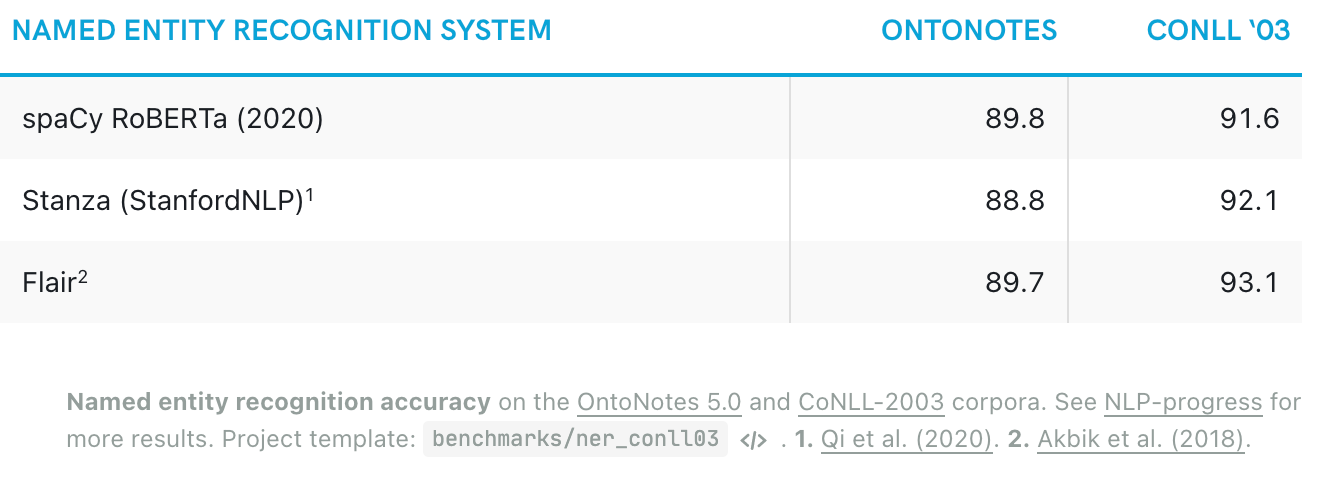Viewport: 1322px width, 484px height.
Task: Click the CONLL '03 column header
Action: 1219,30
